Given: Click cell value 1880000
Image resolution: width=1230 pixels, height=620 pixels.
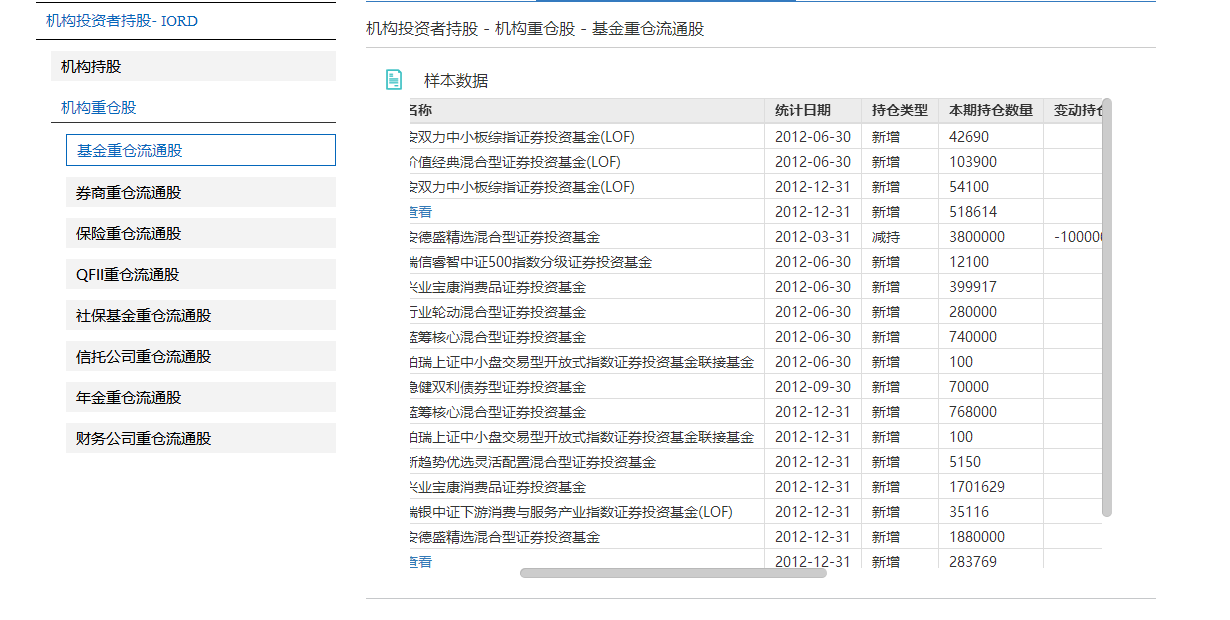Looking at the screenshot, I should pos(977,537).
